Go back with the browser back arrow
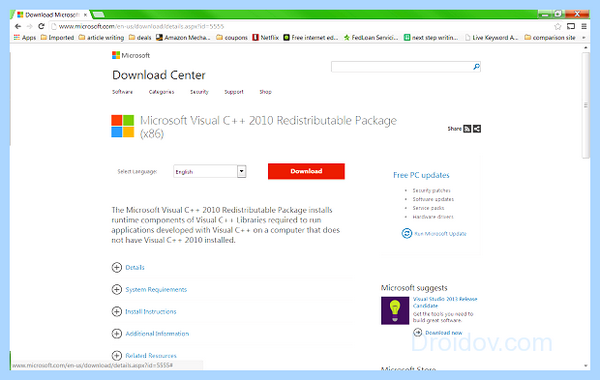Screen dimensions: 600x380 click(x=18, y=26)
